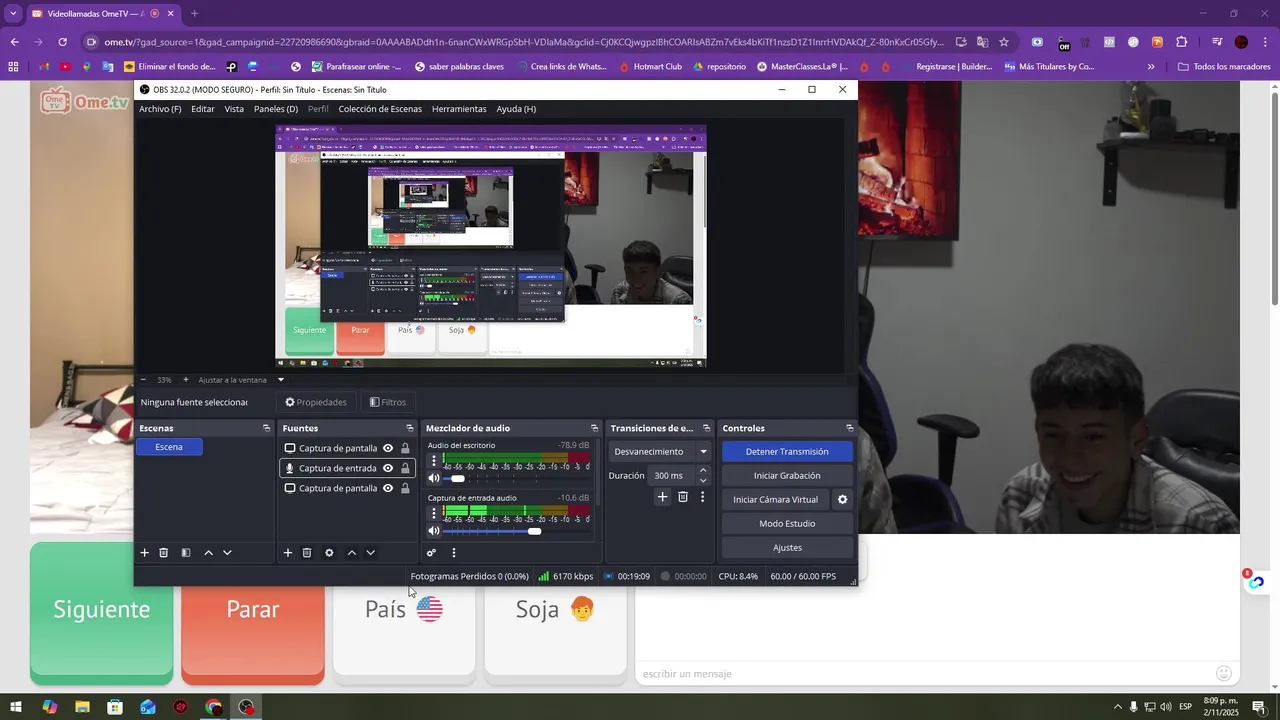This screenshot has height=720, width=1280.
Task: Open Chrome tab search chevron
Action: click(14, 14)
